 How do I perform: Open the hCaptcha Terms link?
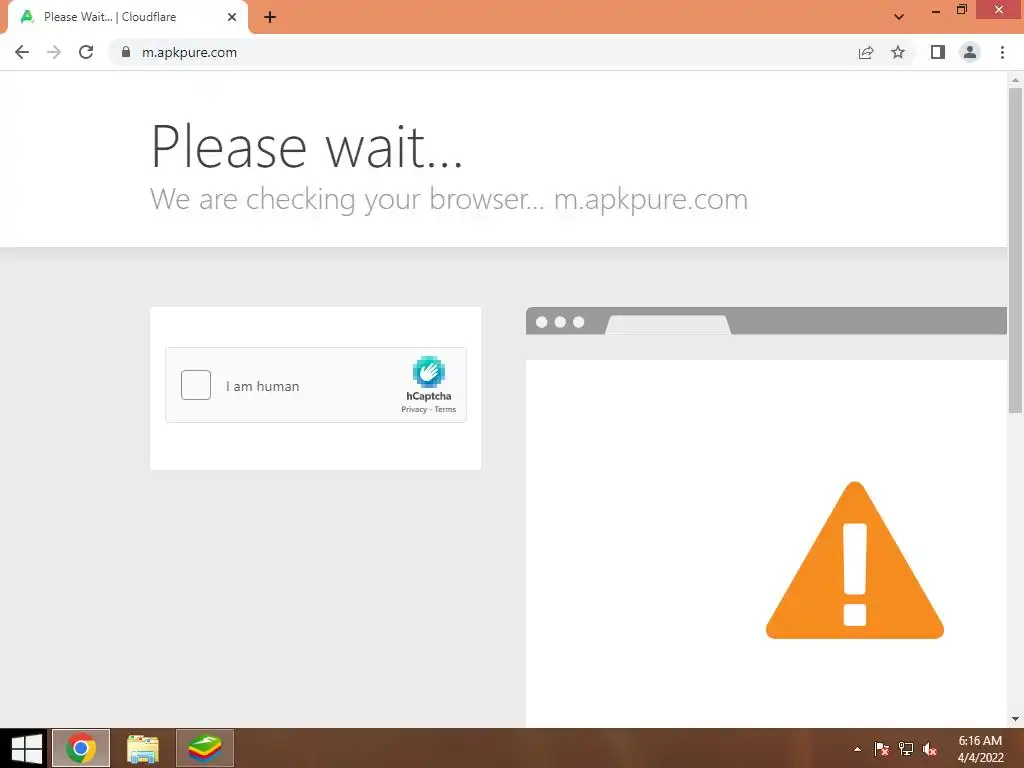coord(445,409)
